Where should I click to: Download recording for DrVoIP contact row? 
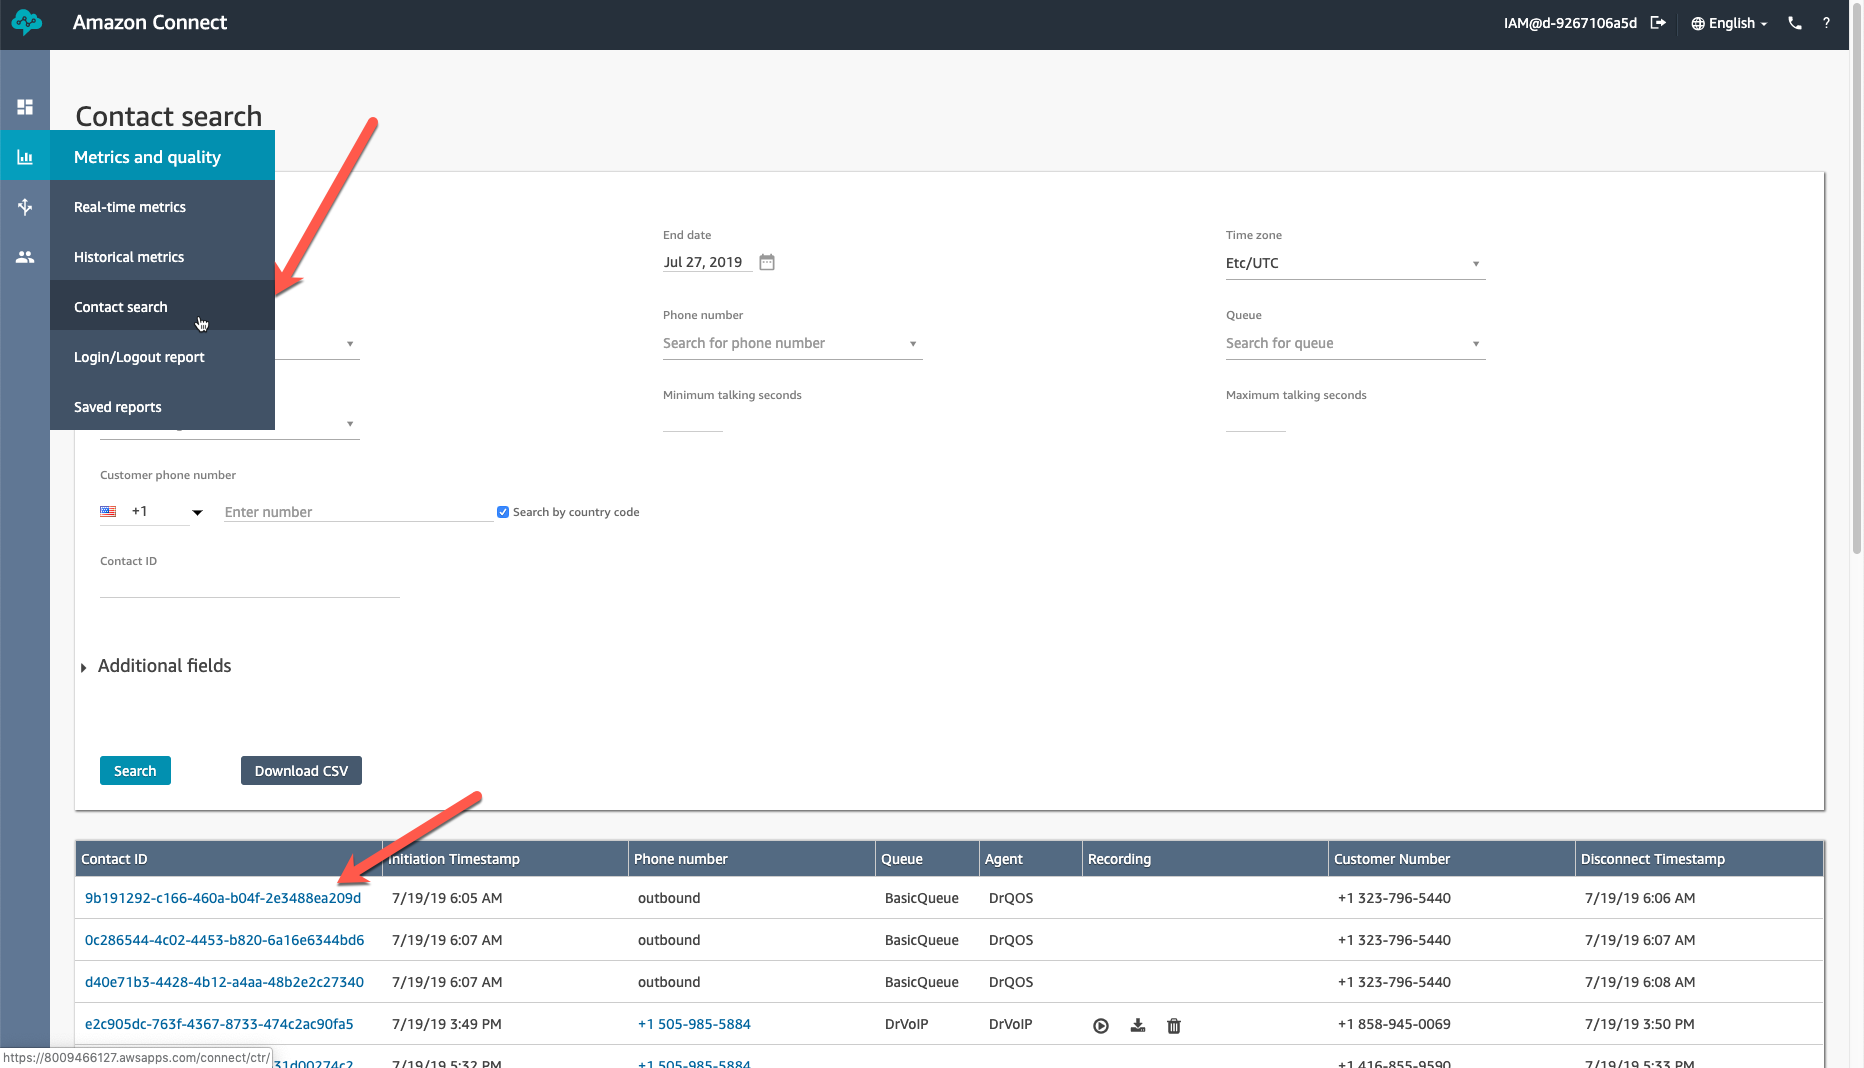coord(1138,1025)
